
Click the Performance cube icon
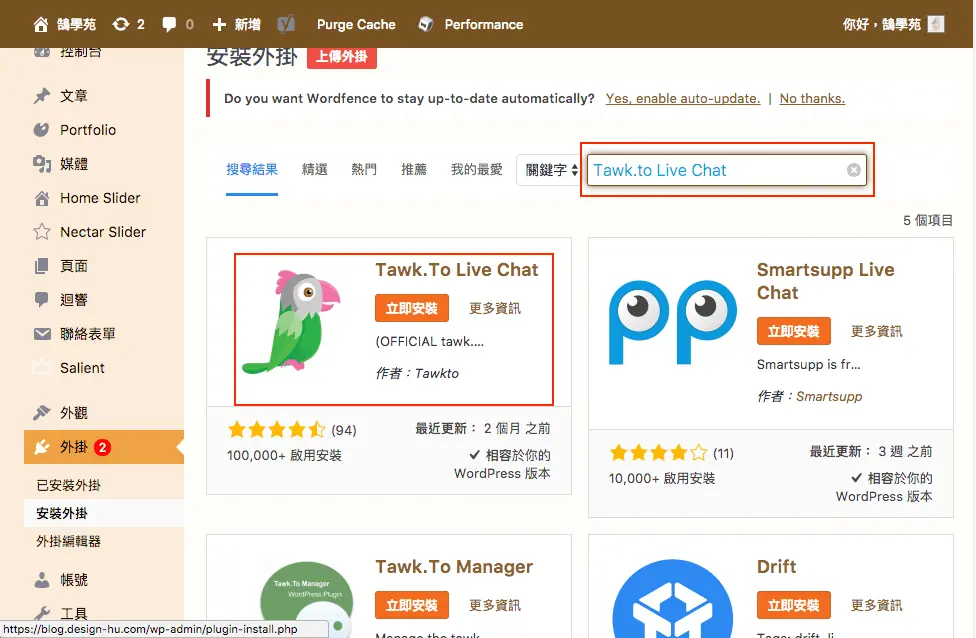point(426,24)
